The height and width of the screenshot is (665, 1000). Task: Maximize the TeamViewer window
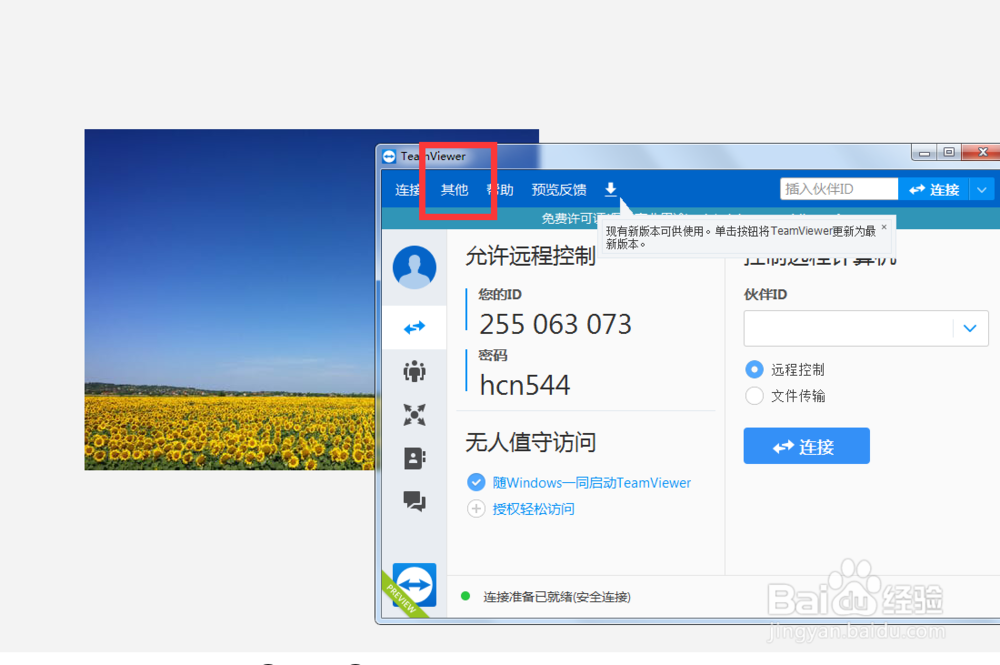[949, 152]
